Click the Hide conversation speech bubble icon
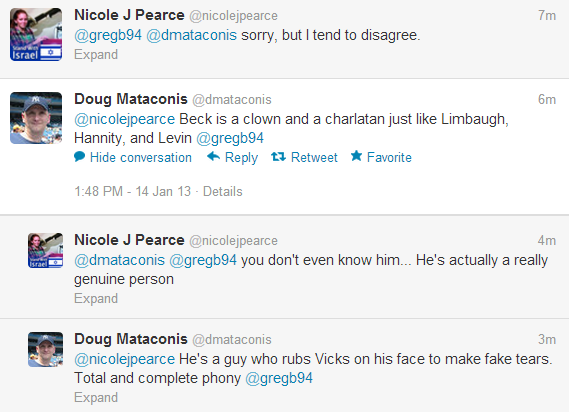Viewport: 569px width, 412px height. [x=79, y=157]
